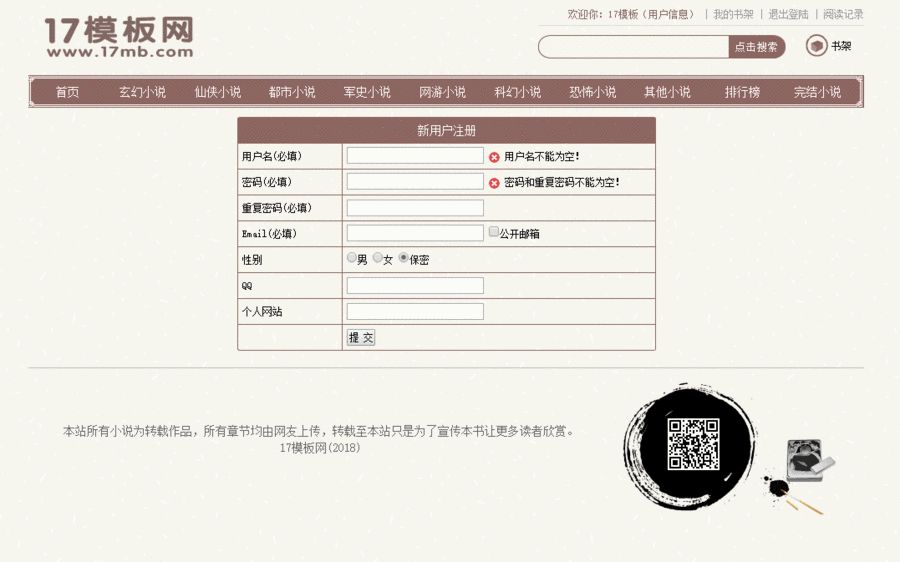
Task: Open the 排行榜 rankings page
Action: (x=742, y=92)
